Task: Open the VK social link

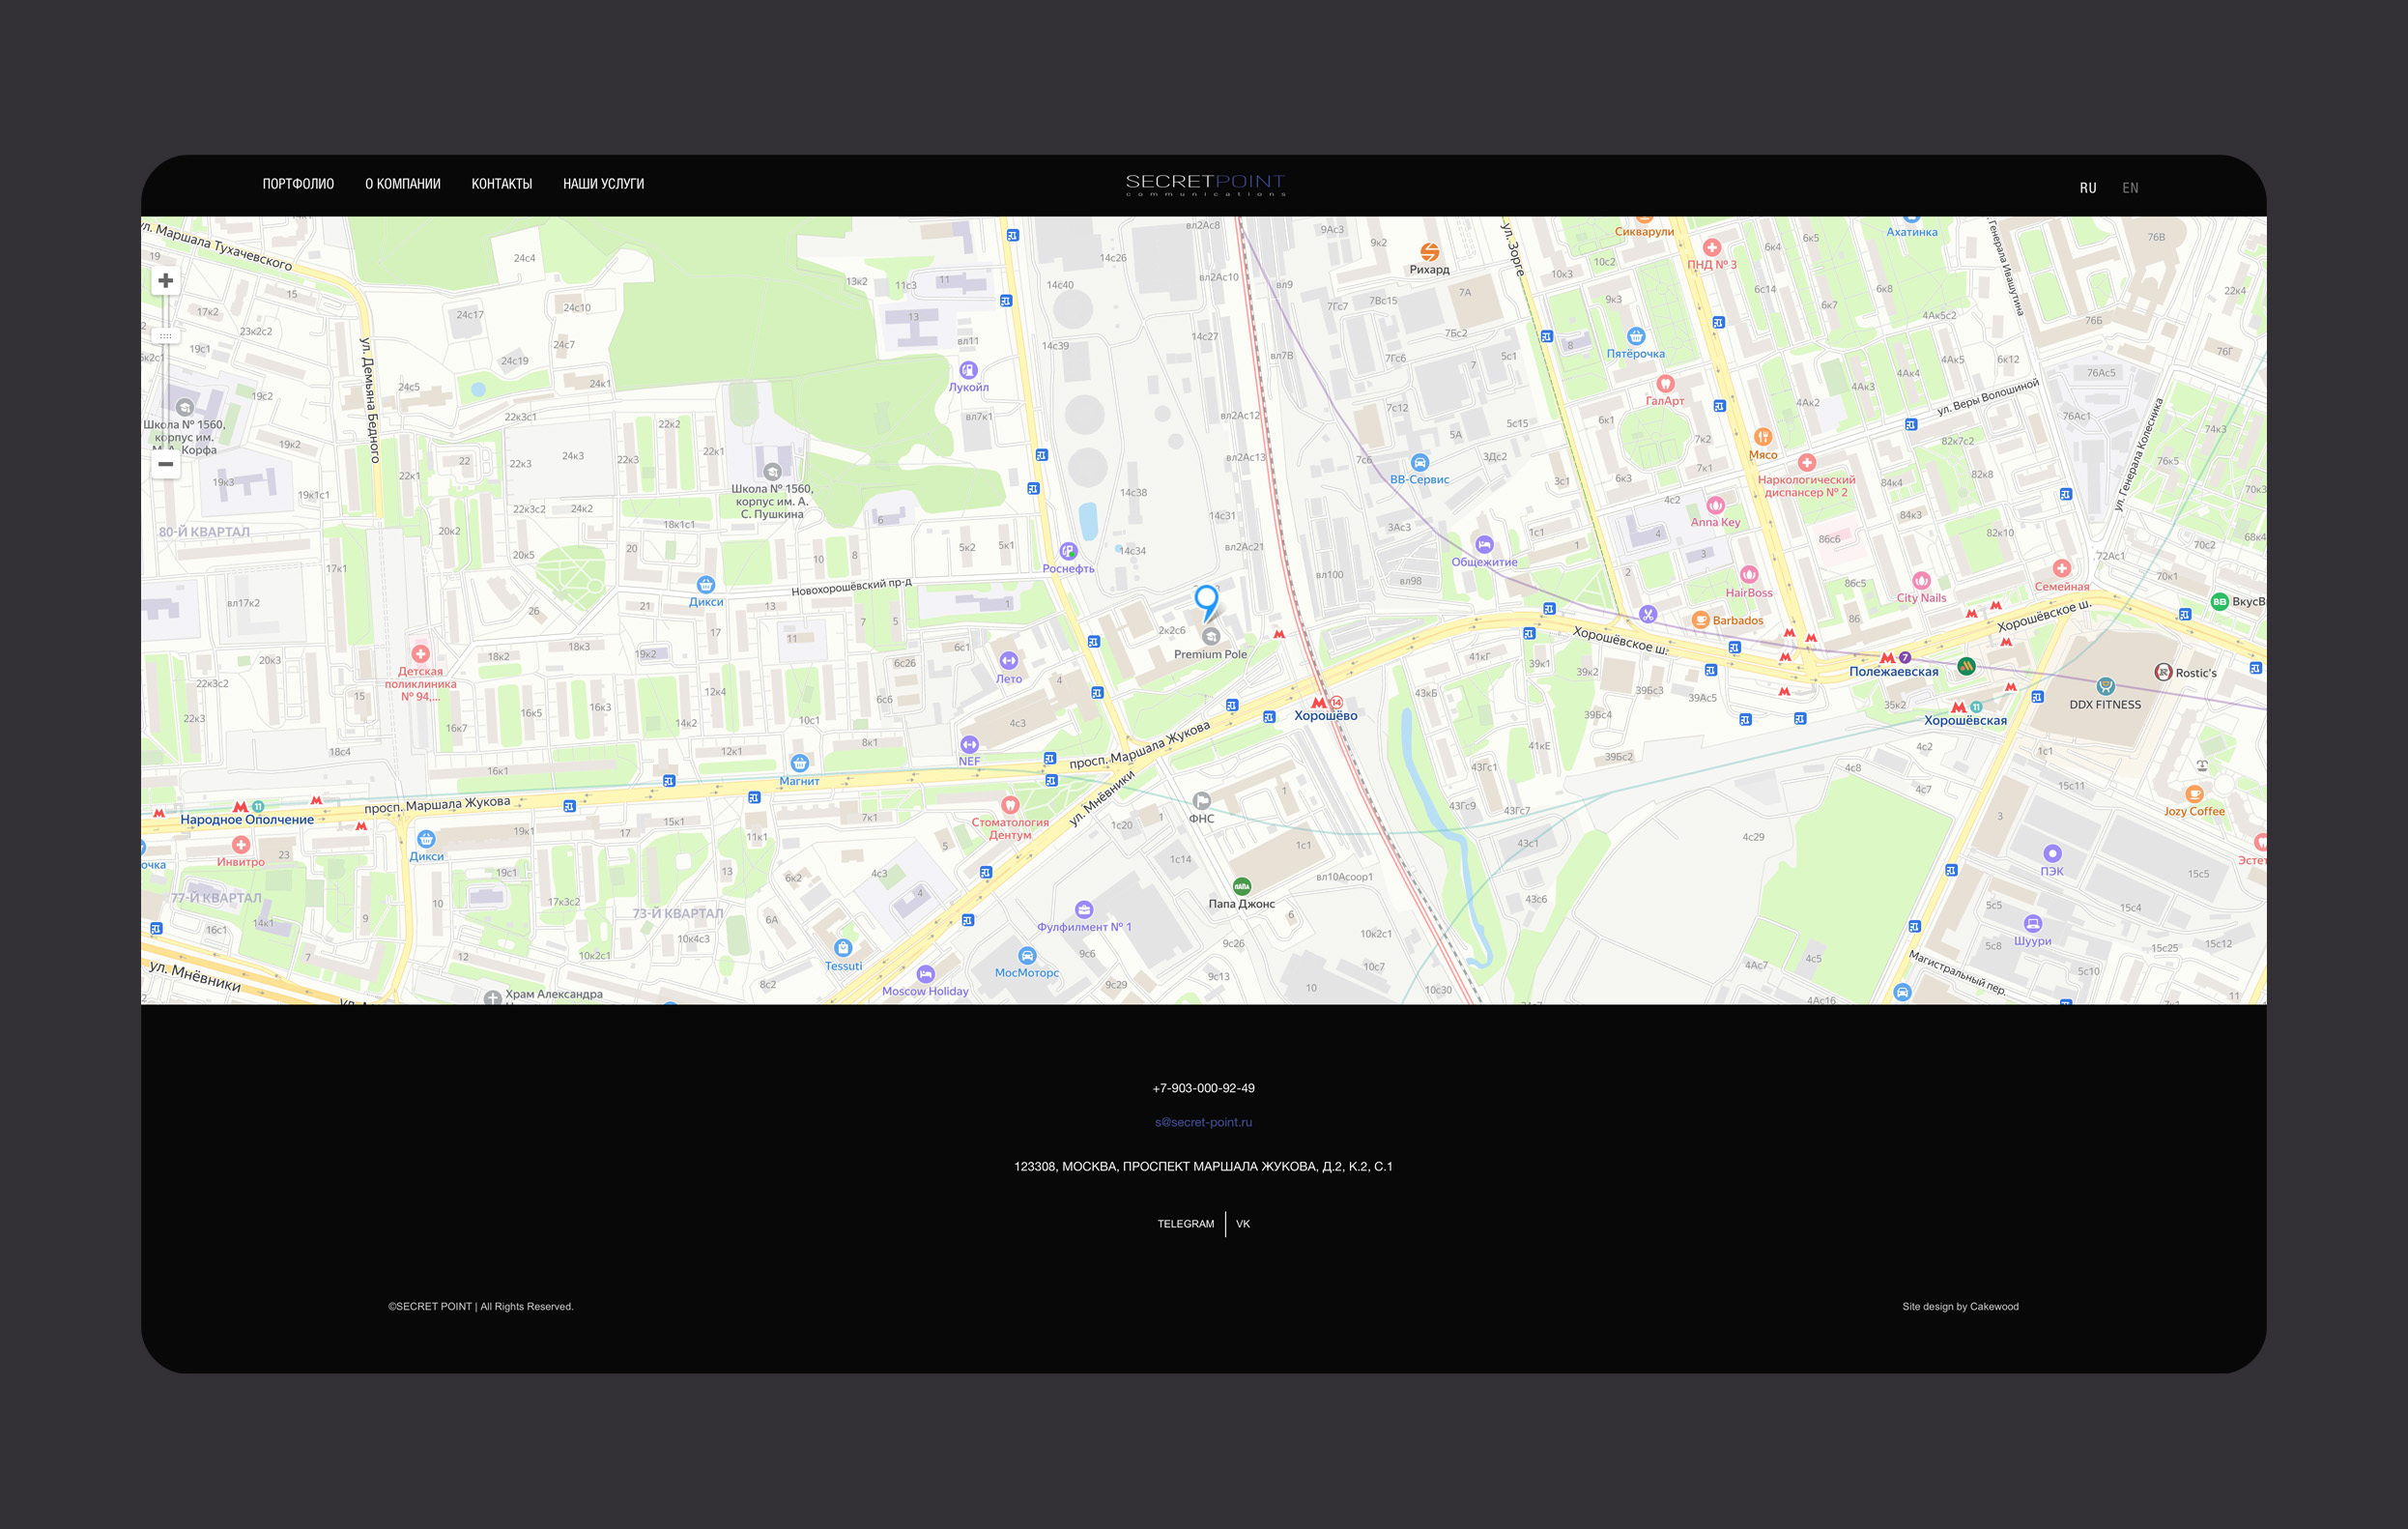Action: (1242, 1224)
